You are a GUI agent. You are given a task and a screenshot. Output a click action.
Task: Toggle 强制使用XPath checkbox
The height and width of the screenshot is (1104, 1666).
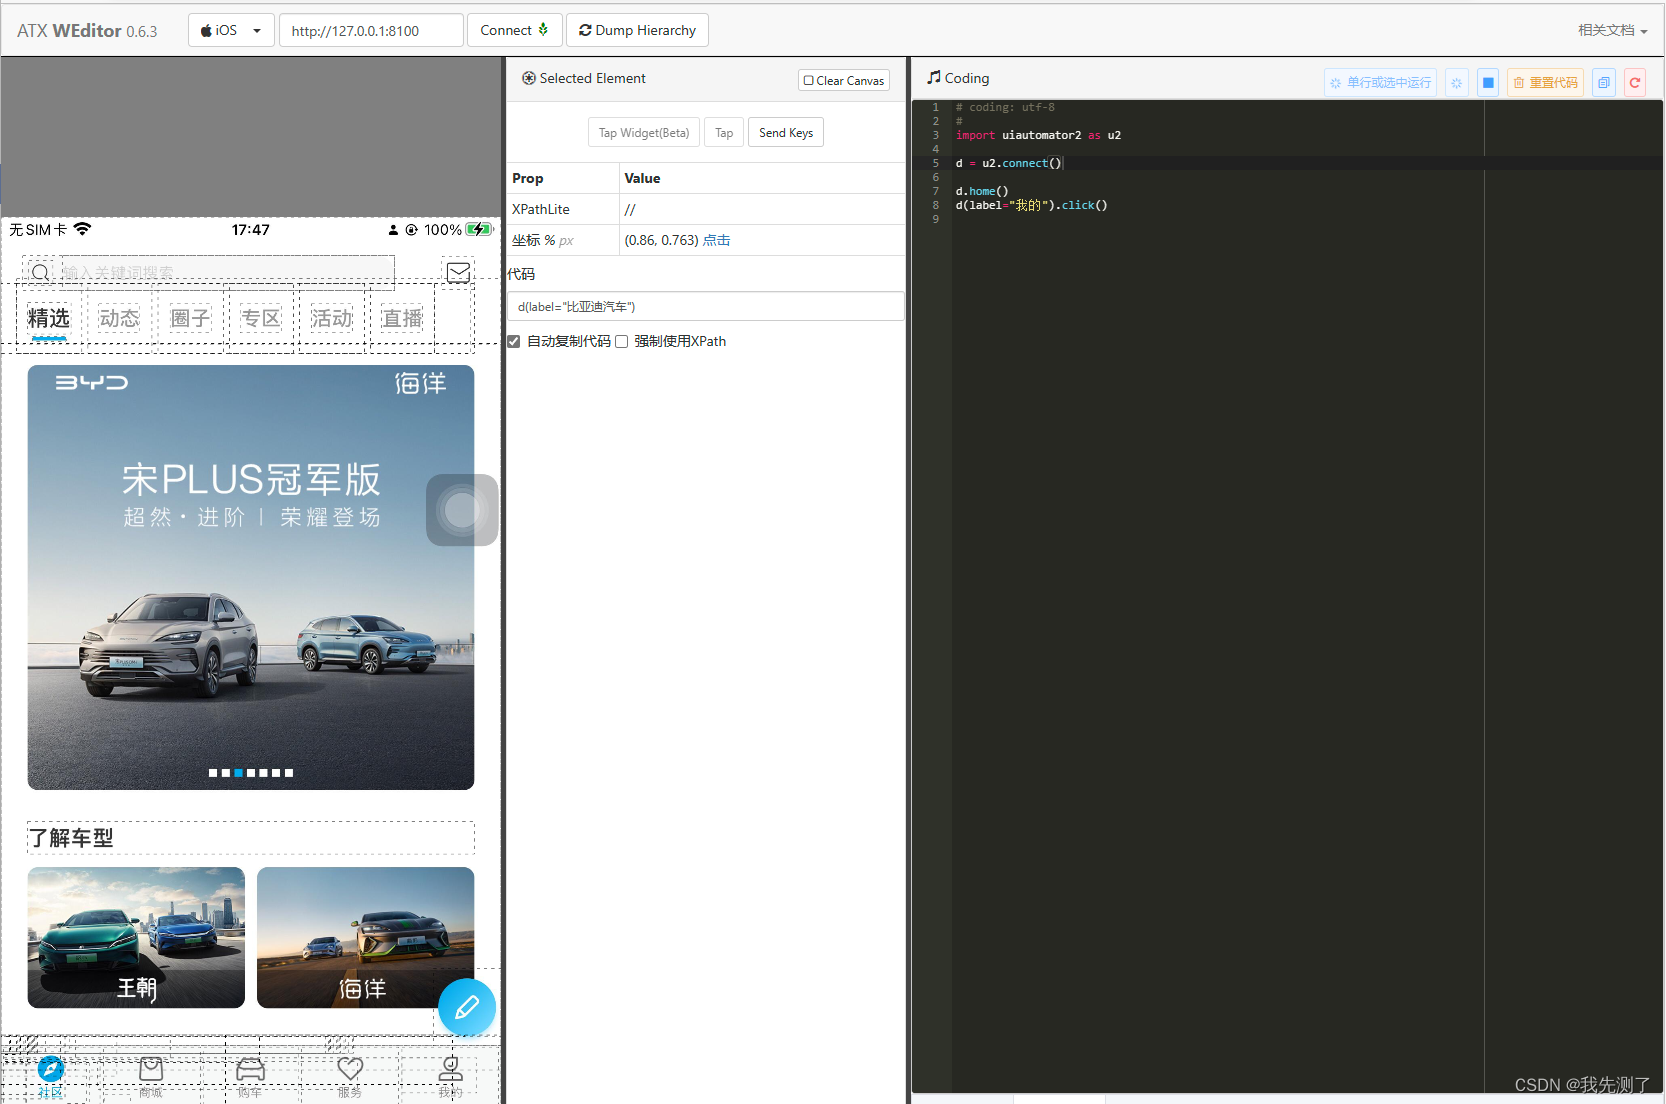(x=621, y=342)
